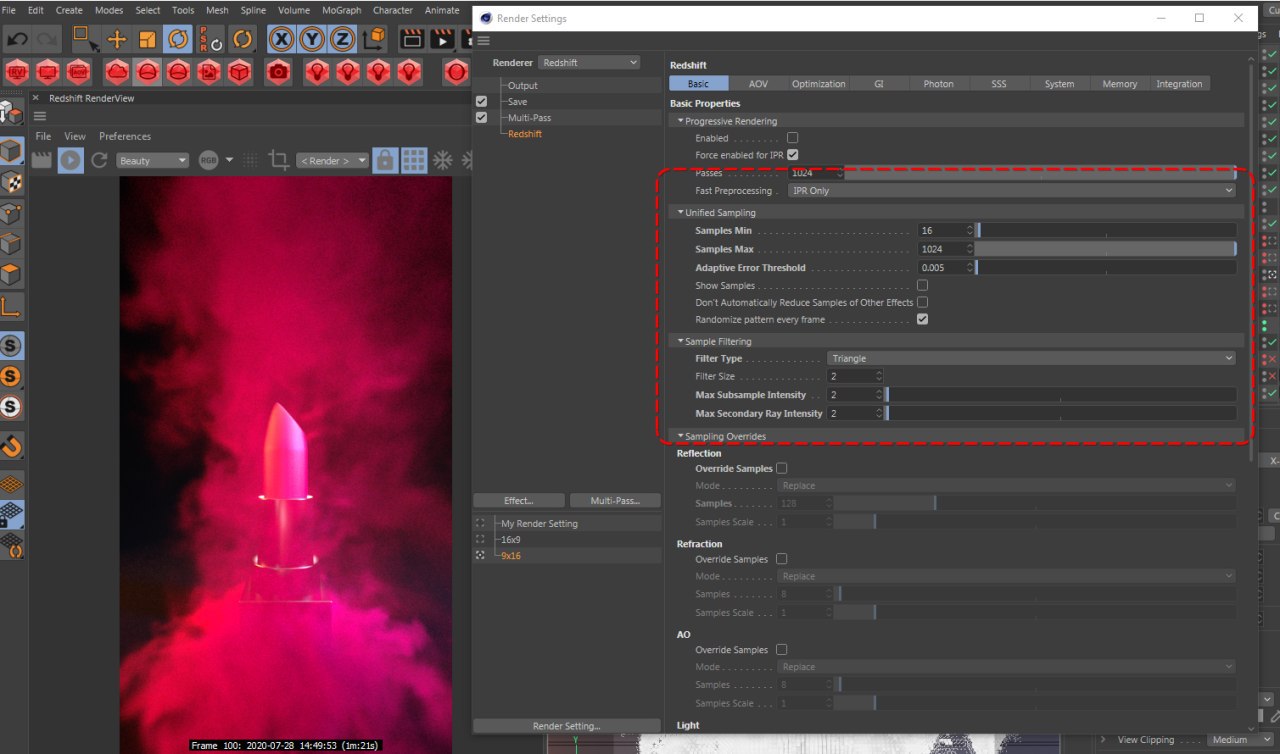
Task: Open the Fast Preprocessing IPR Only dropdown
Action: pyautogui.click(x=1011, y=190)
